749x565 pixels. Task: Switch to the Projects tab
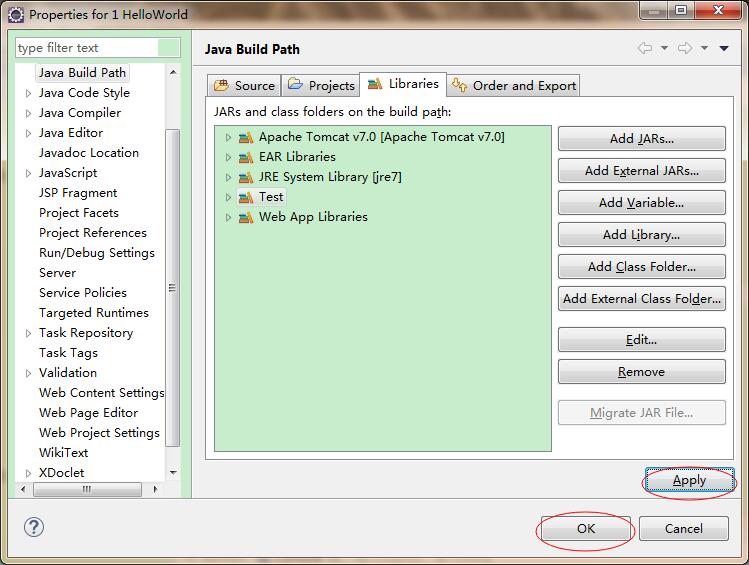(x=321, y=85)
